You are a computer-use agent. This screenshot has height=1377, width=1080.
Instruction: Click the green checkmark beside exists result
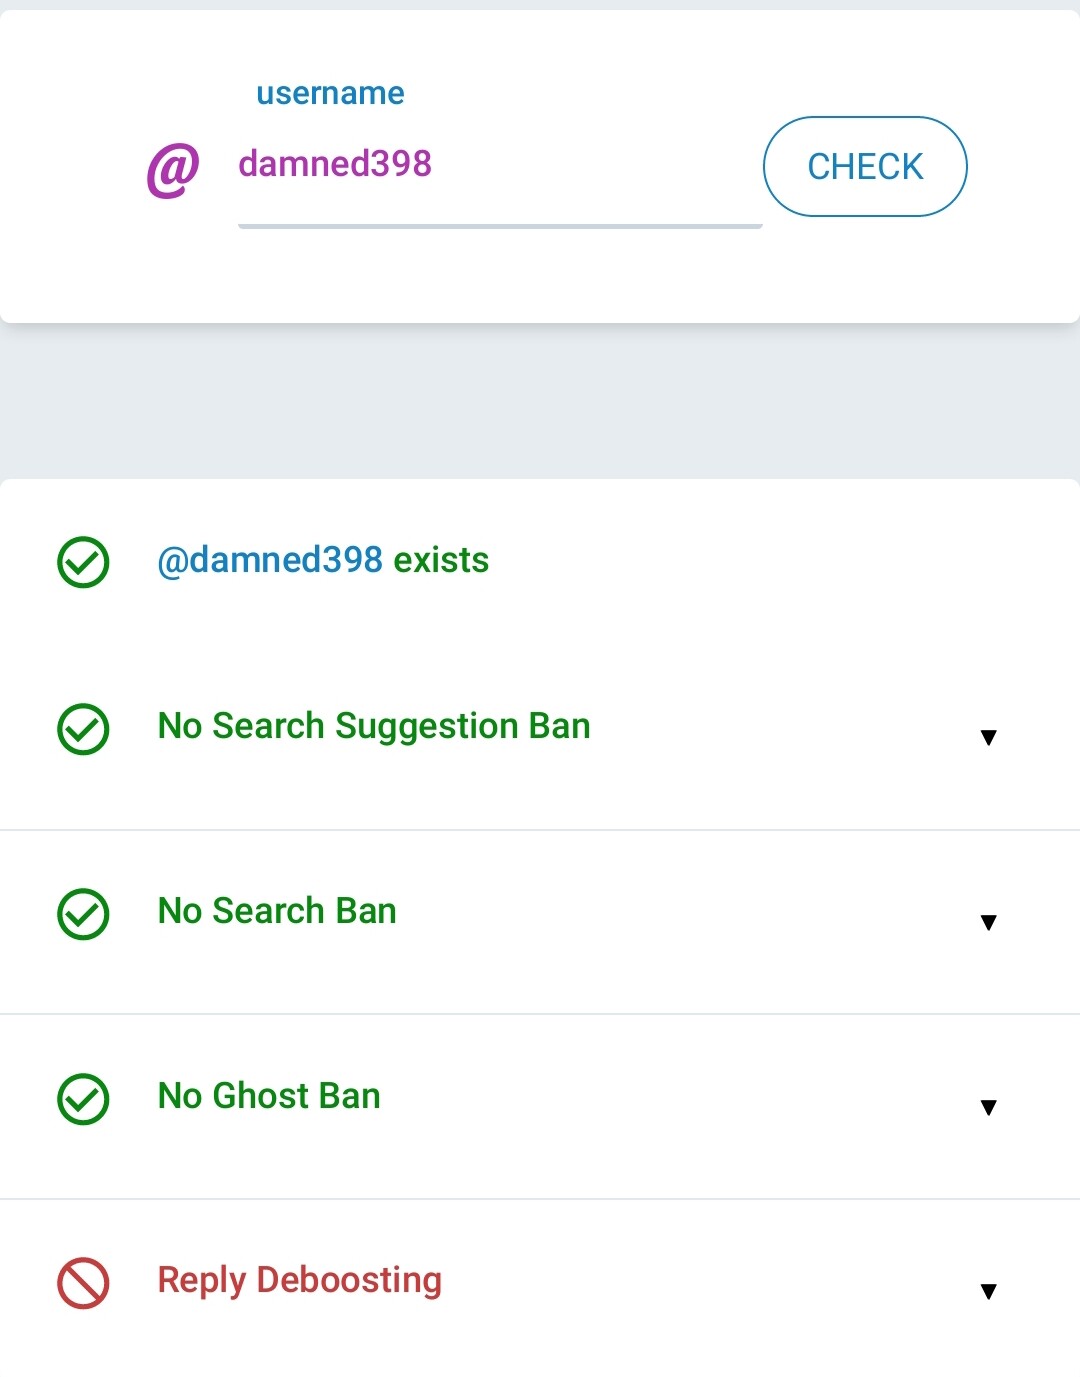(83, 562)
